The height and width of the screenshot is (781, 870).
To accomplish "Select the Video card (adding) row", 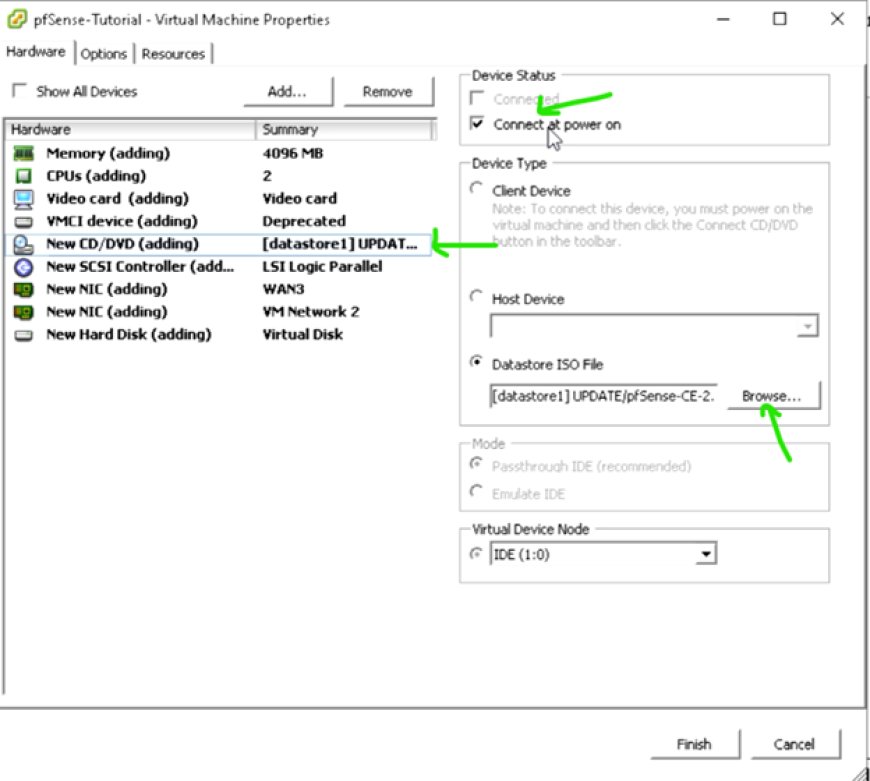I will (219, 199).
